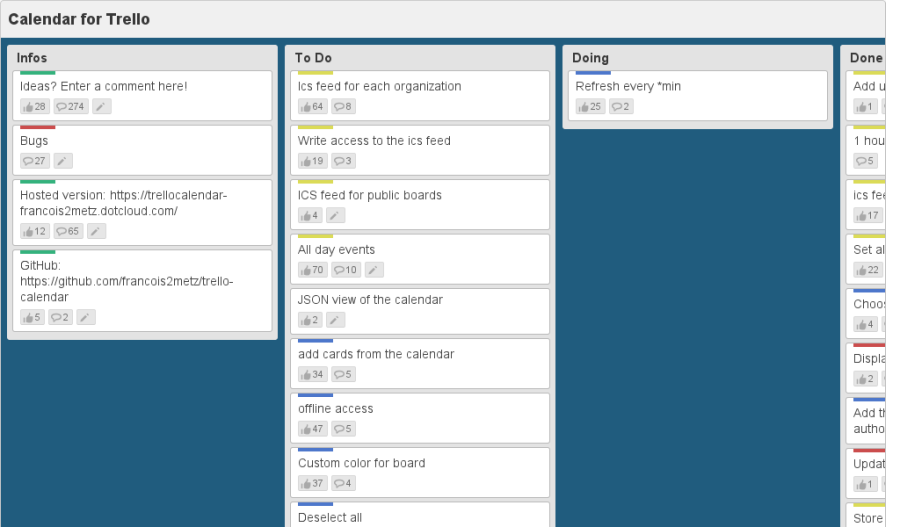Screen dimensions: 900x527
Task: Click the green label on Ideas card
Action: coord(37,73)
